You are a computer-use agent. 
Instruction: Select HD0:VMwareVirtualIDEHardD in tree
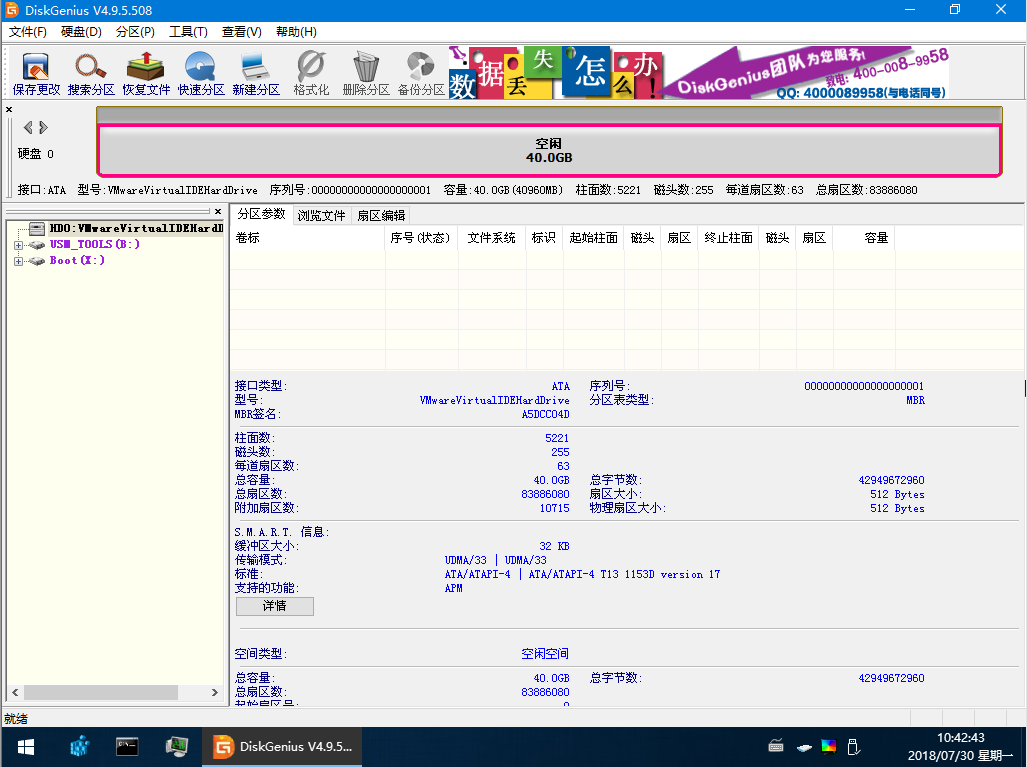pos(136,228)
